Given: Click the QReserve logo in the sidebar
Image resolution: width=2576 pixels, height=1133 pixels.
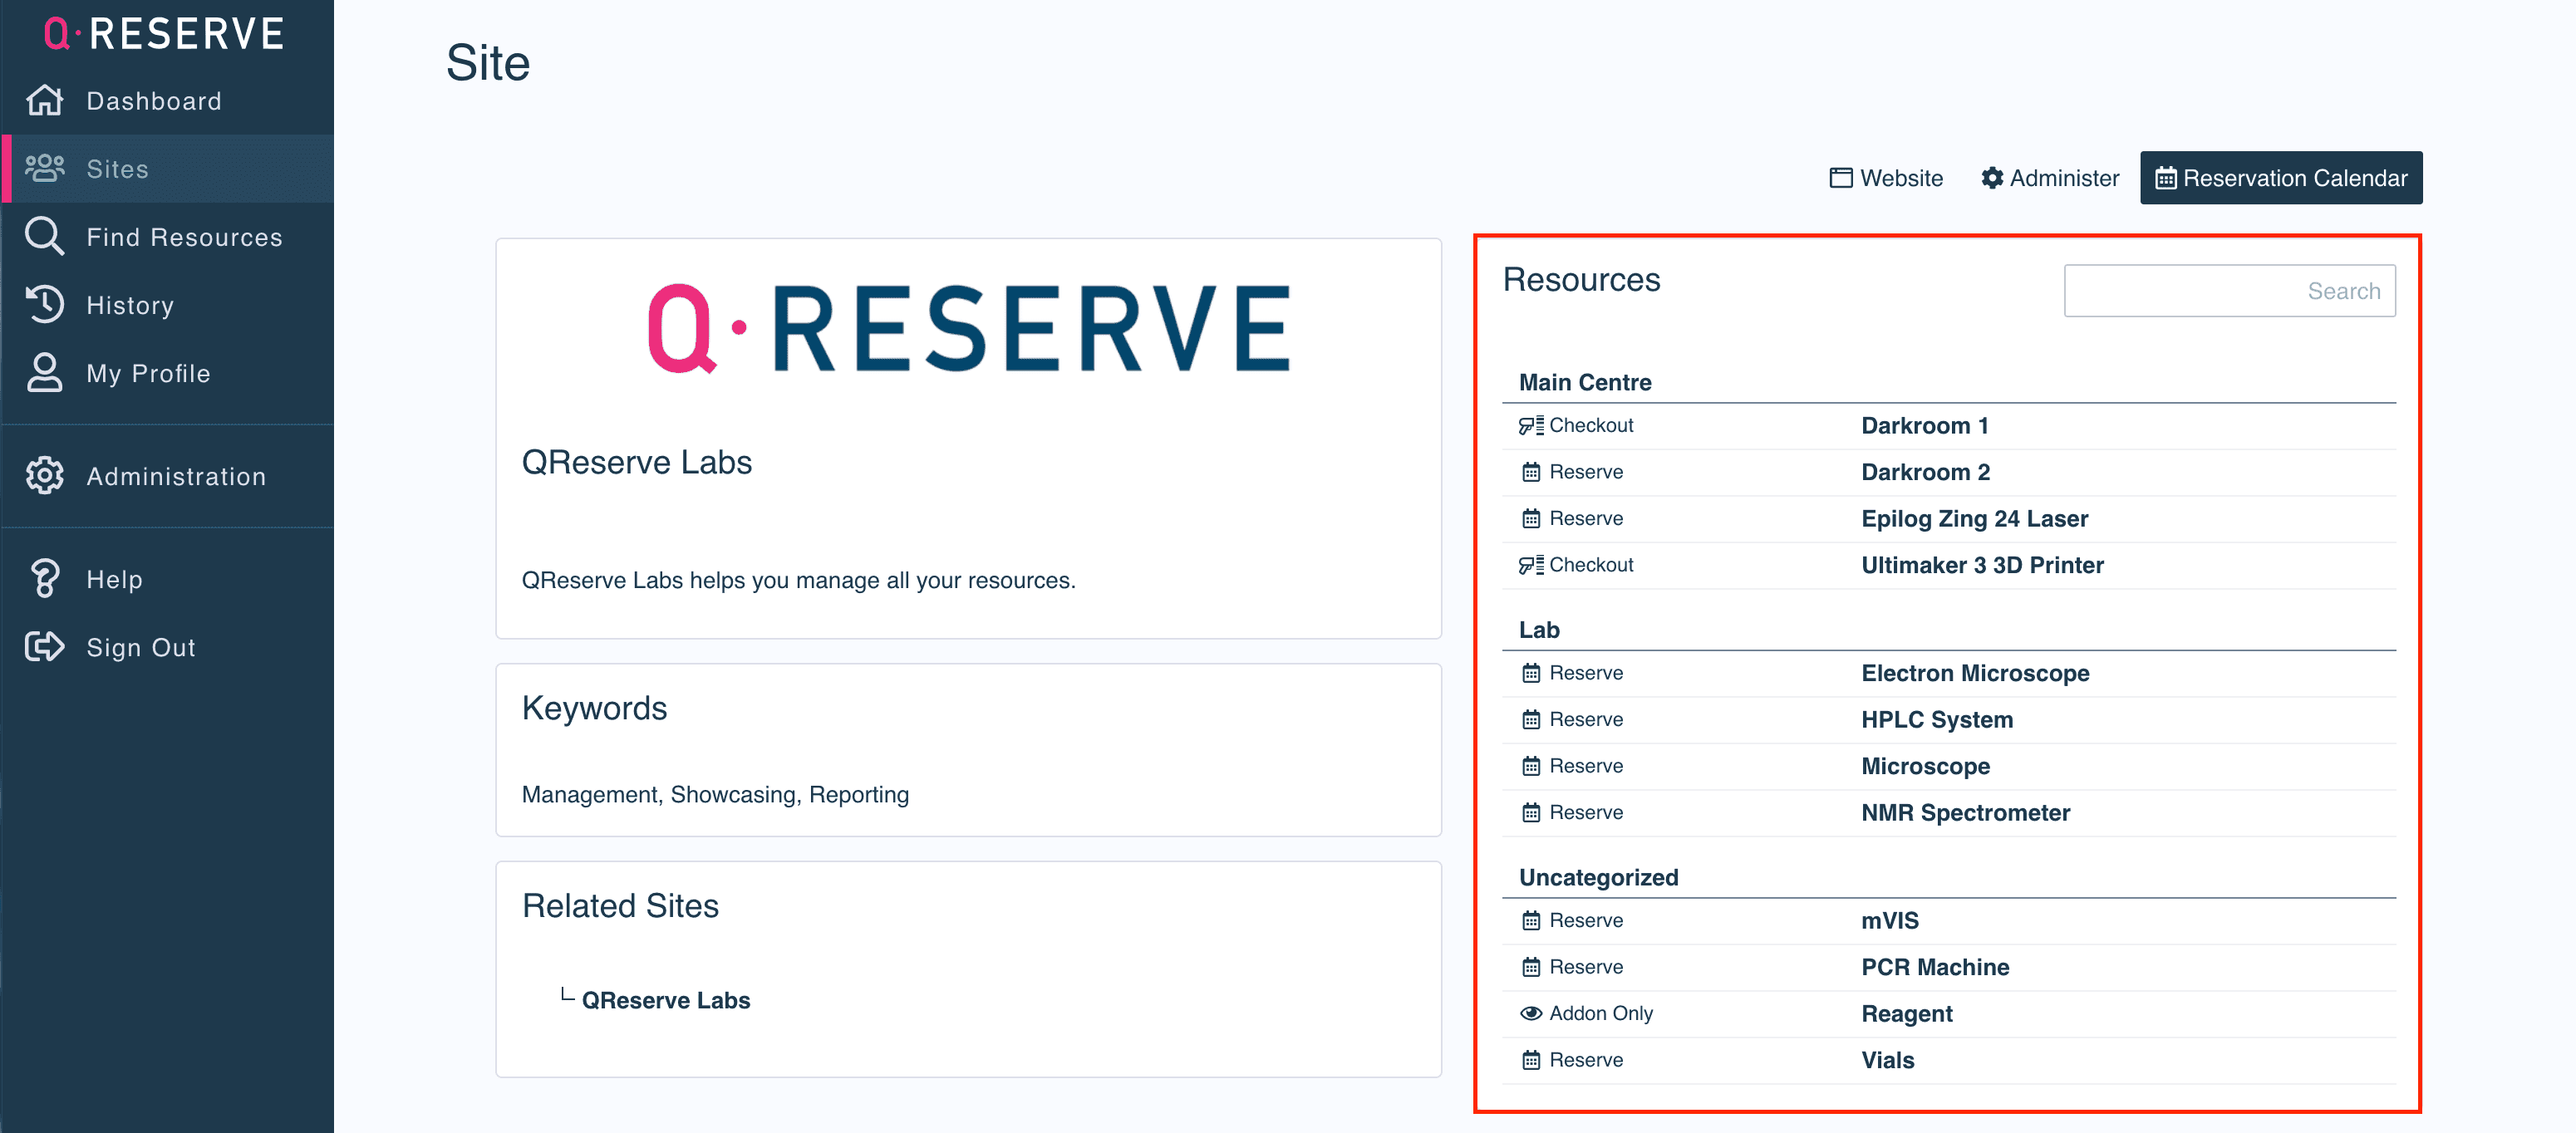Looking at the screenshot, I should [x=160, y=33].
